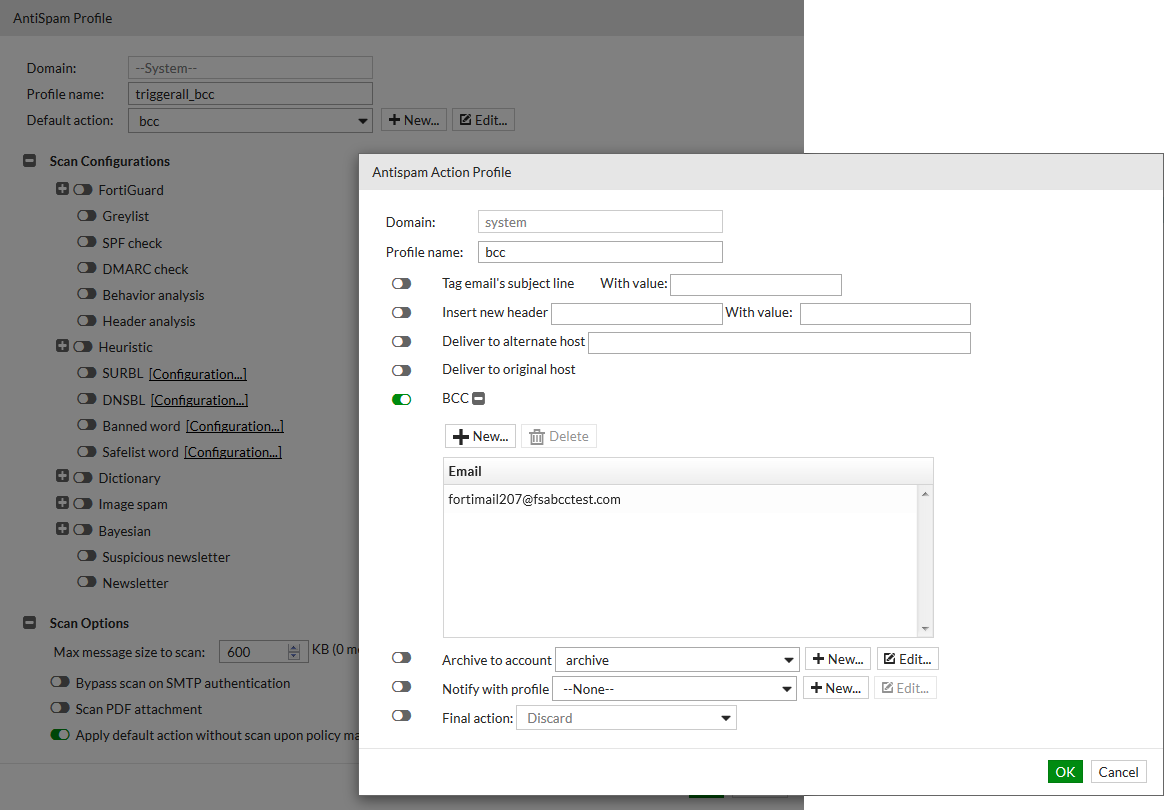Click New button above the BCC email list

click(x=480, y=436)
